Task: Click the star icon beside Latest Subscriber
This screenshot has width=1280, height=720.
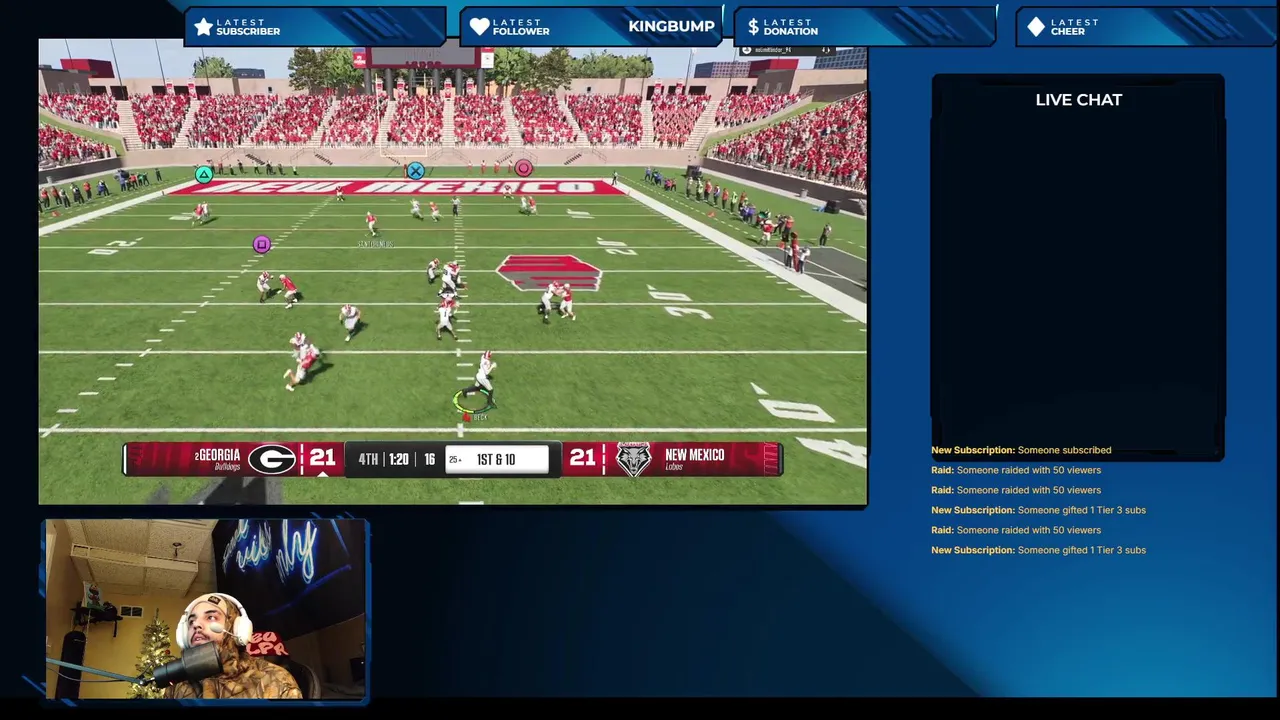Action: (x=204, y=27)
